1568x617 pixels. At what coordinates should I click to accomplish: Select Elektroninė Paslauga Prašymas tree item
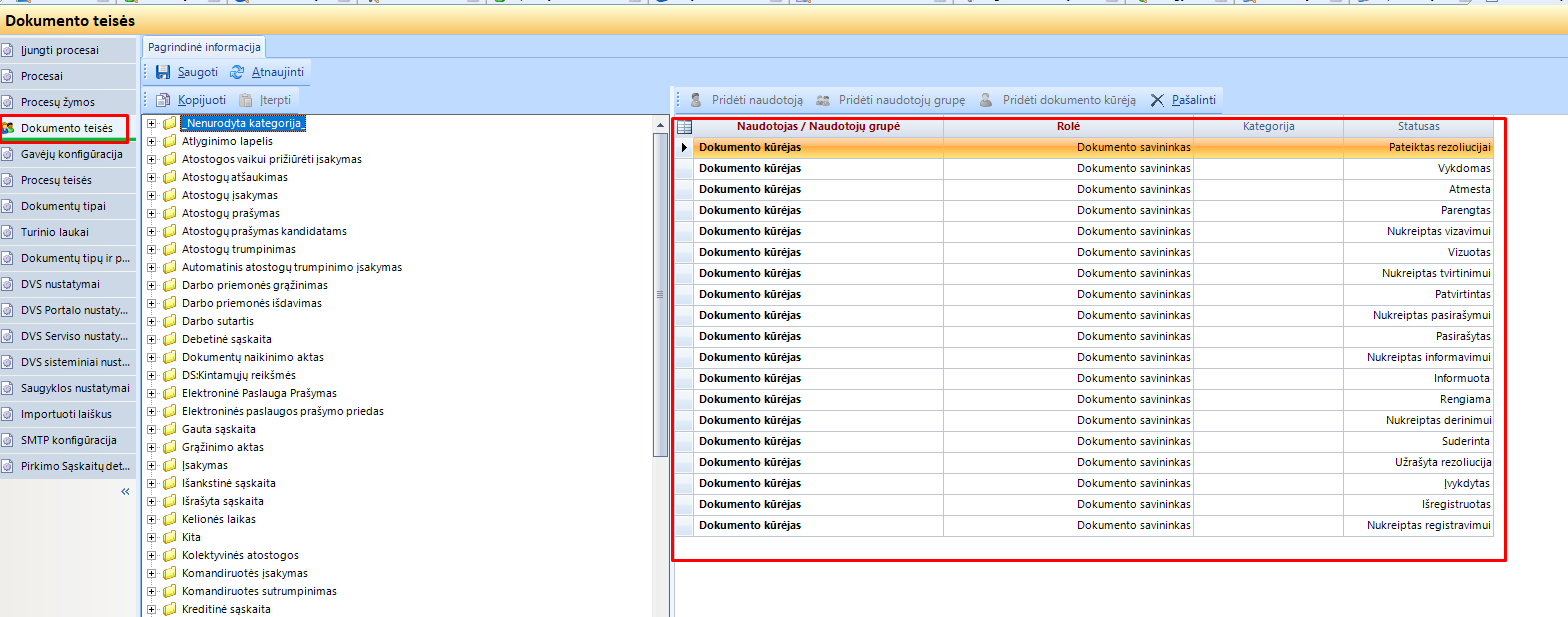coord(259,393)
